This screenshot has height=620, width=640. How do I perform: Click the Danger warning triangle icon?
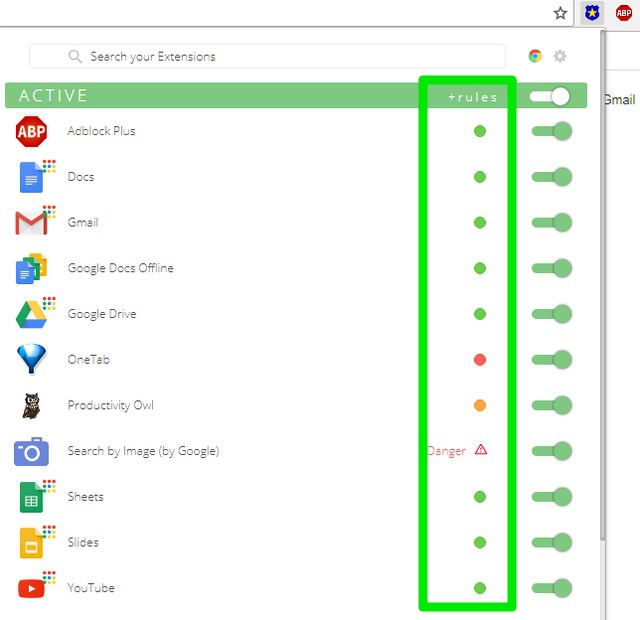click(x=481, y=450)
